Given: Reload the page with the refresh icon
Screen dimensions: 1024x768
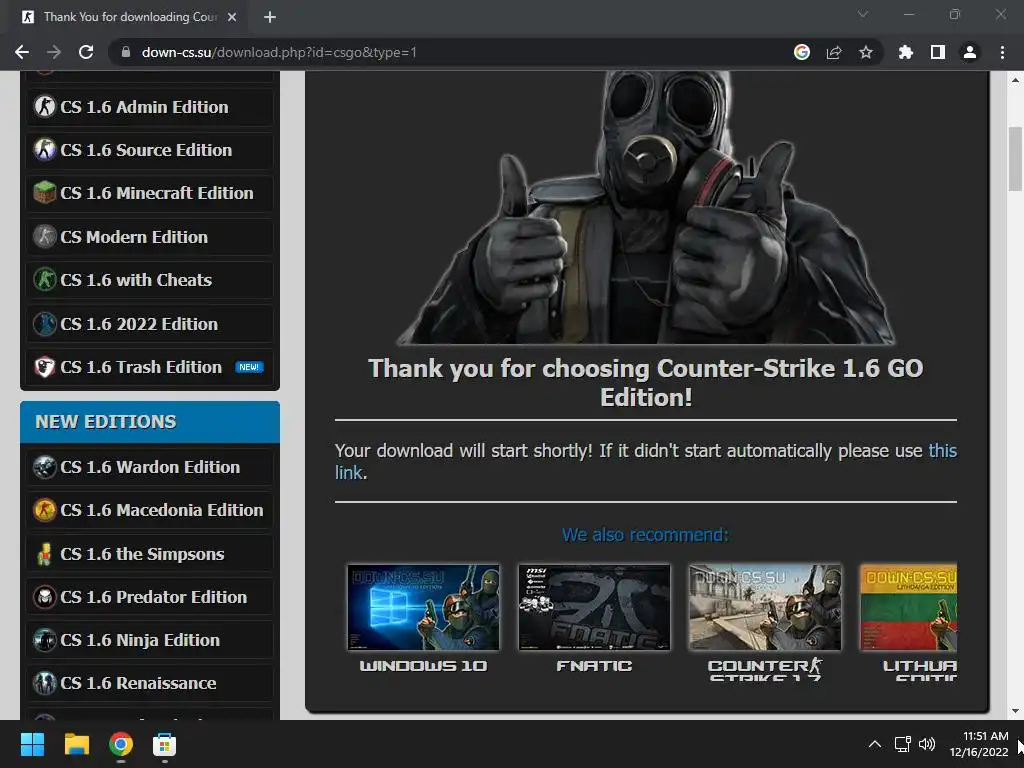Looking at the screenshot, I should click(x=86, y=52).
